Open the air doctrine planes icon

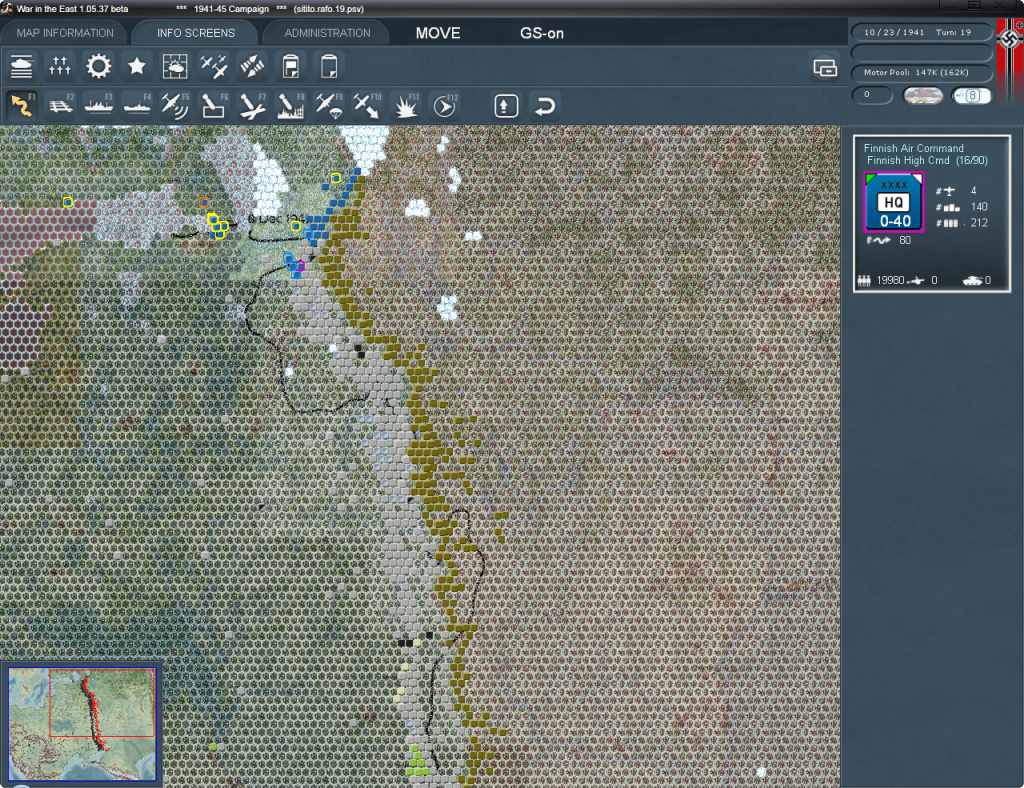214,67
